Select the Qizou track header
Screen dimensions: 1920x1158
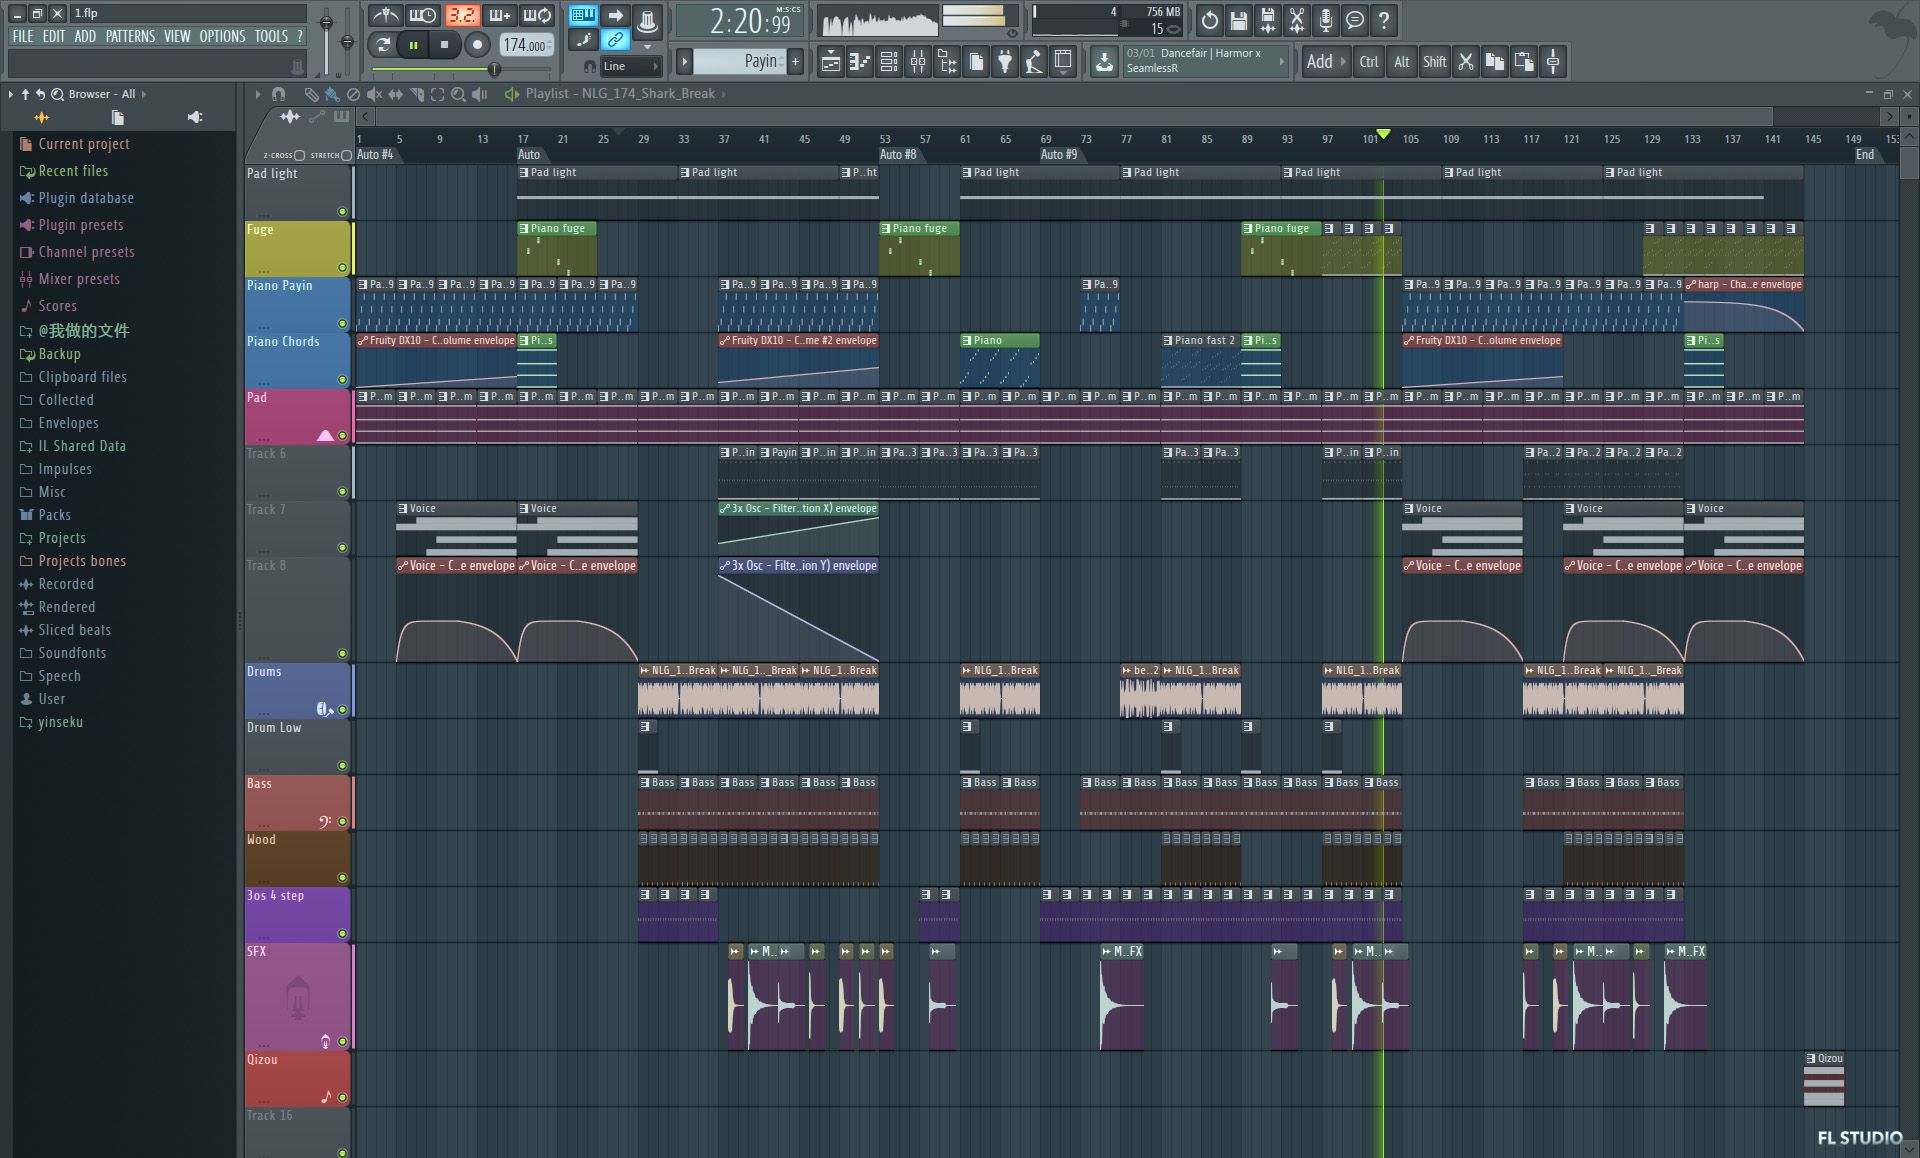[297, 1078]
